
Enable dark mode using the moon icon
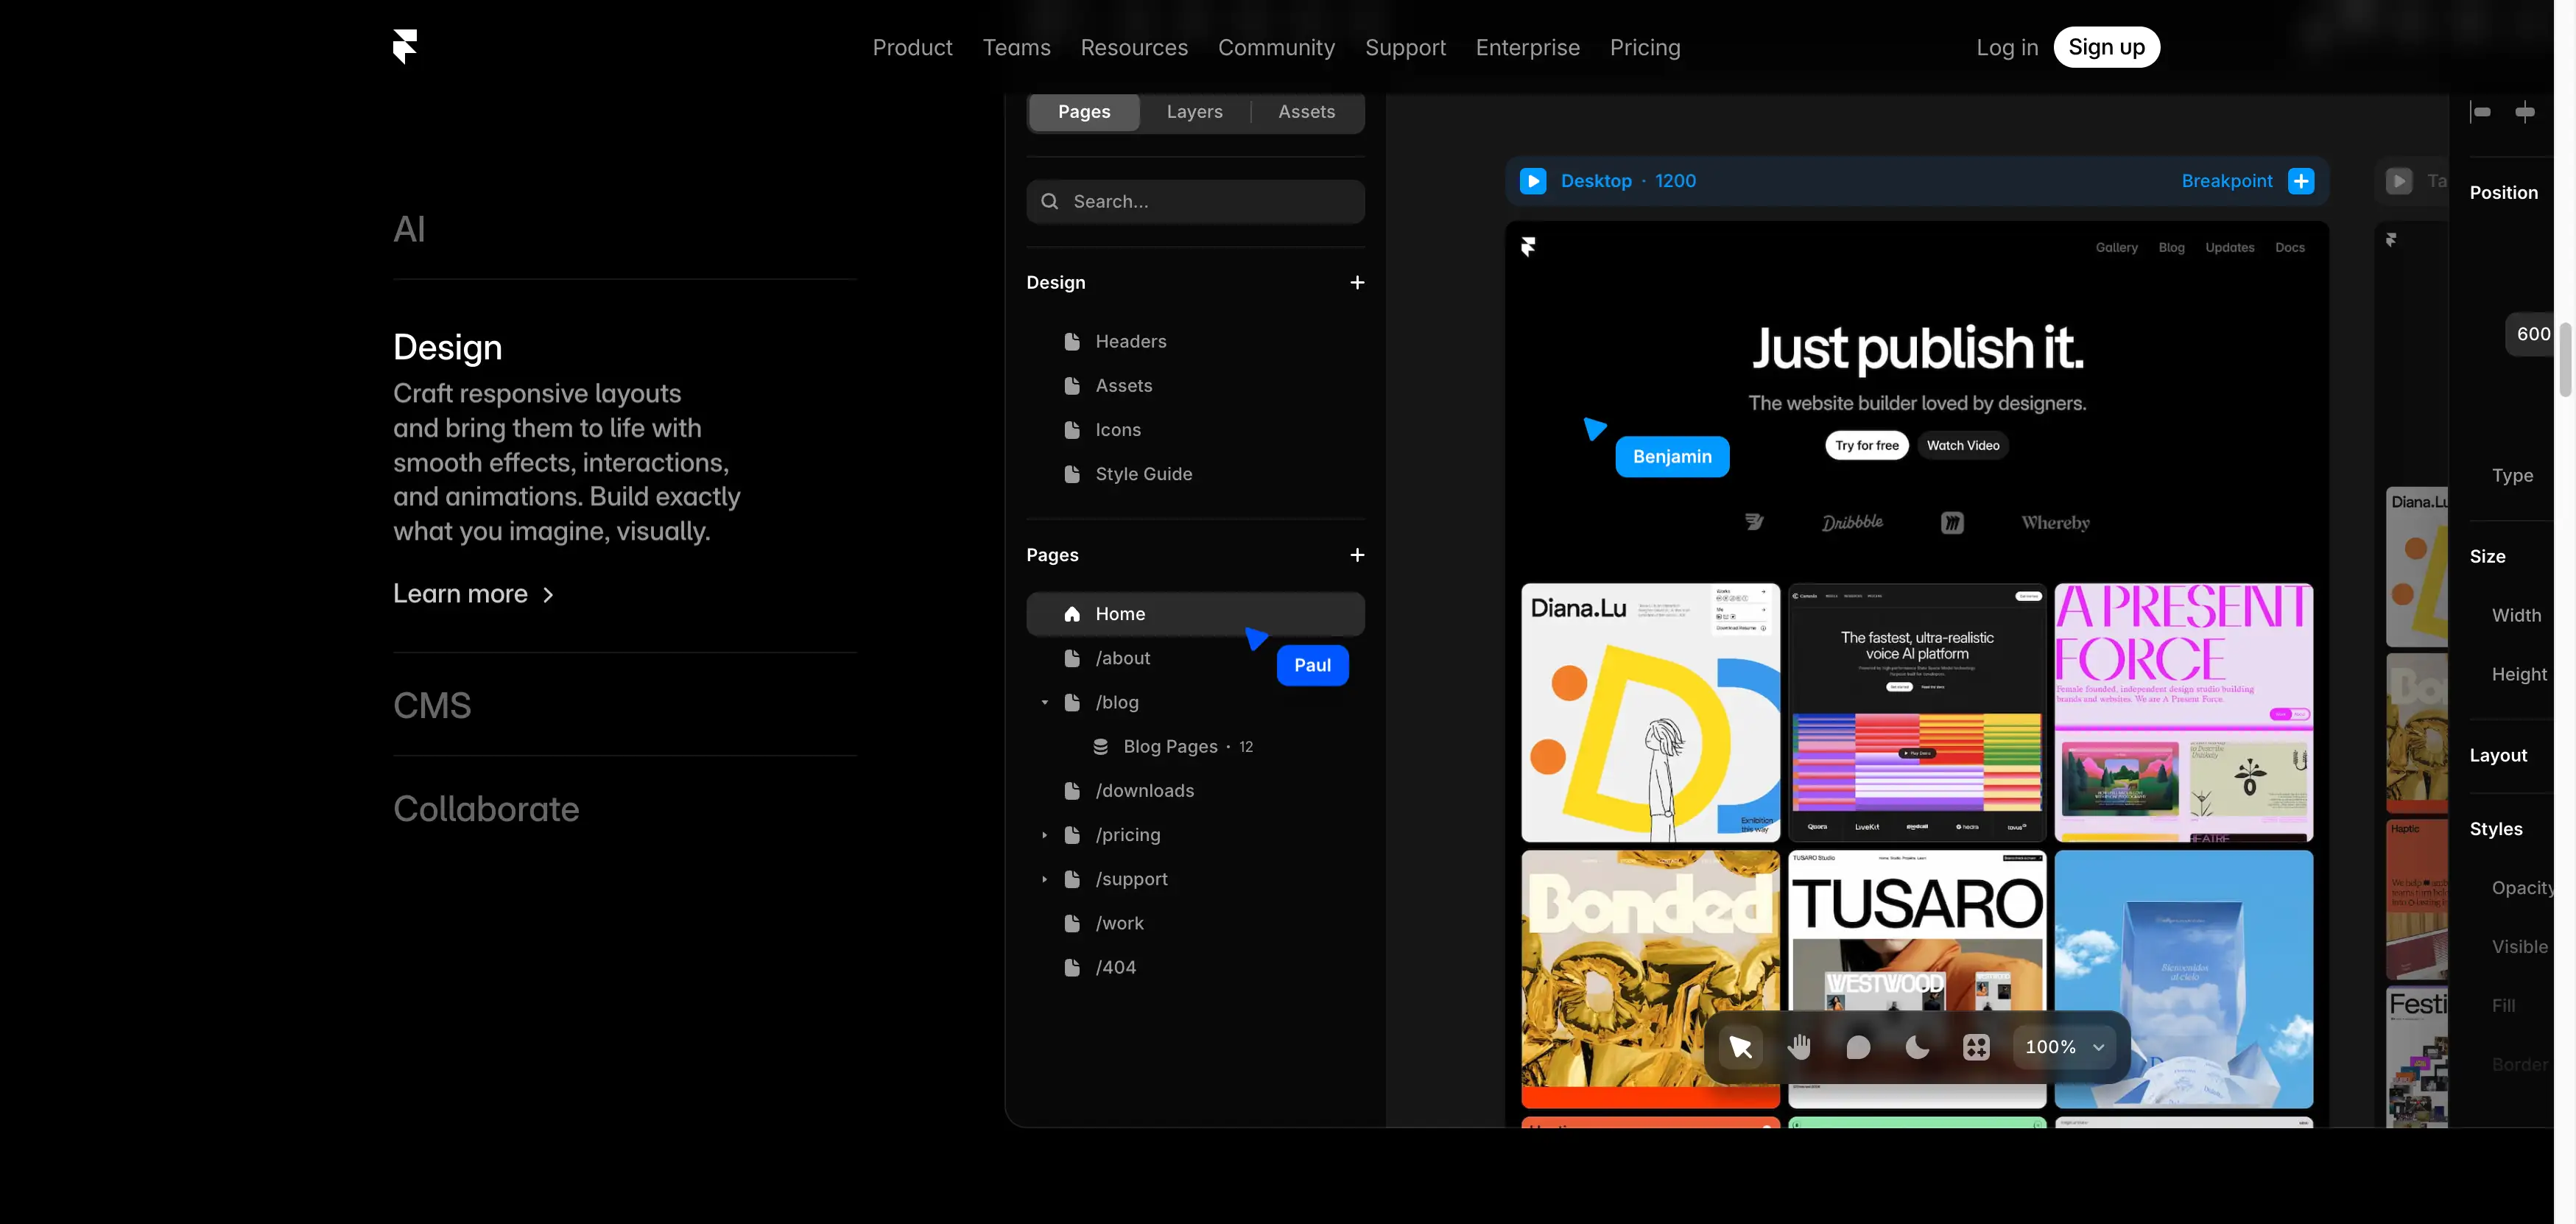tap(1917, 1046)
